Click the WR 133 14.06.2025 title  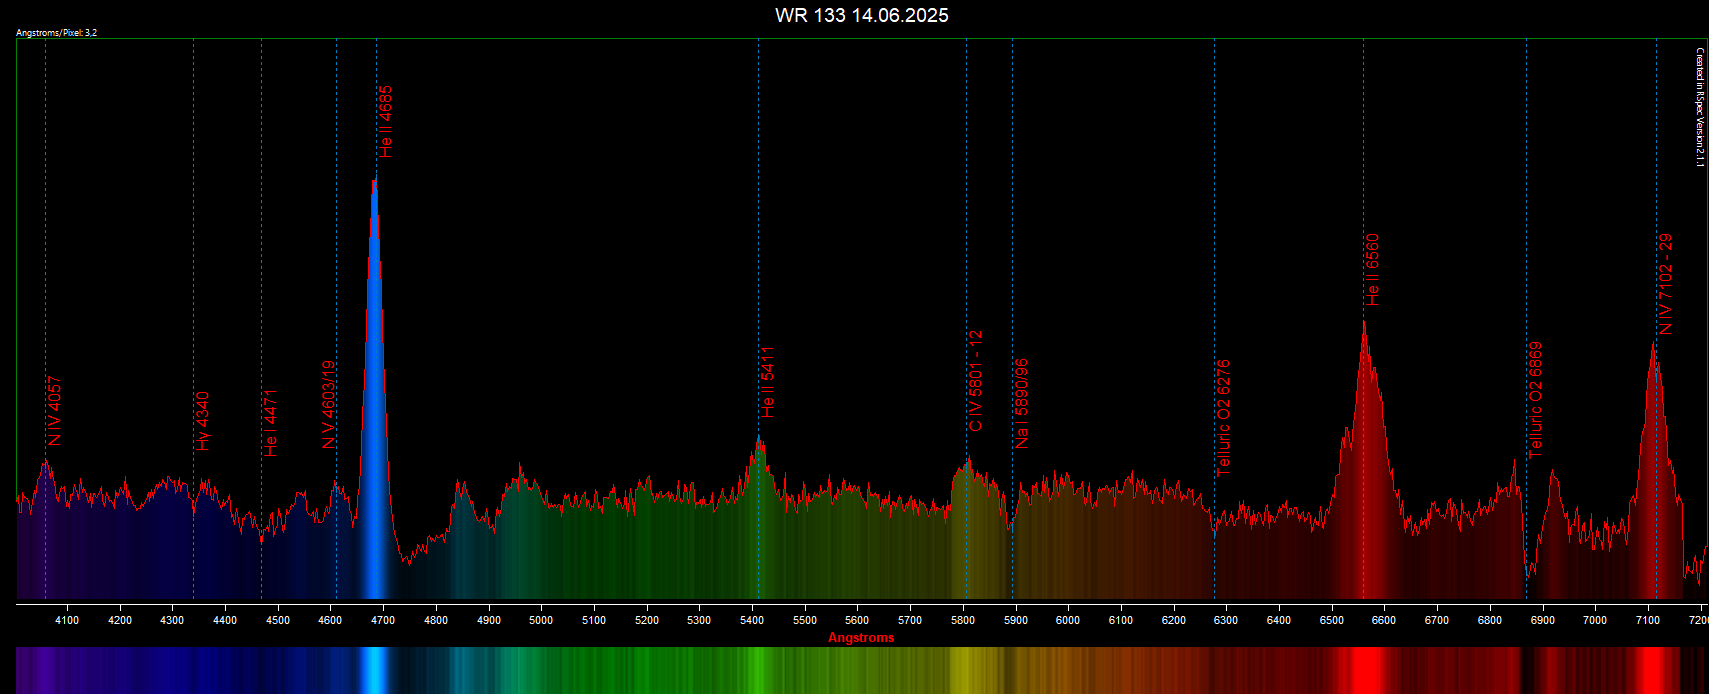click(861, 15)
